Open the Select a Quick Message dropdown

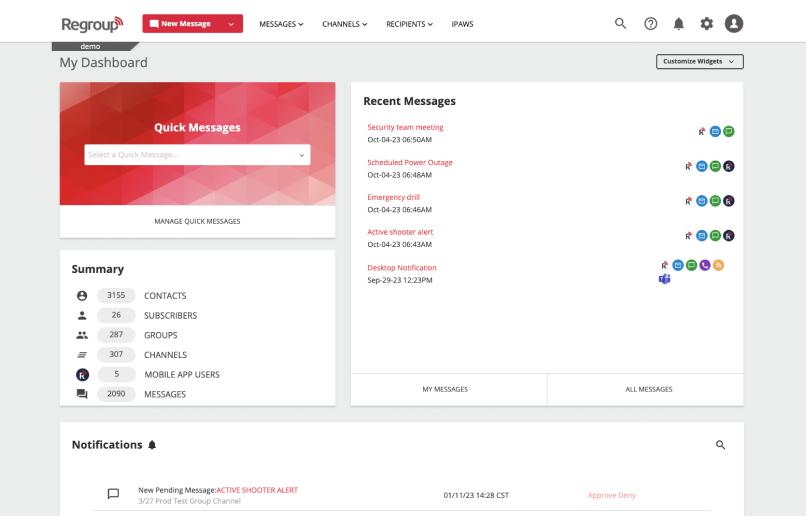pos(197,155)
